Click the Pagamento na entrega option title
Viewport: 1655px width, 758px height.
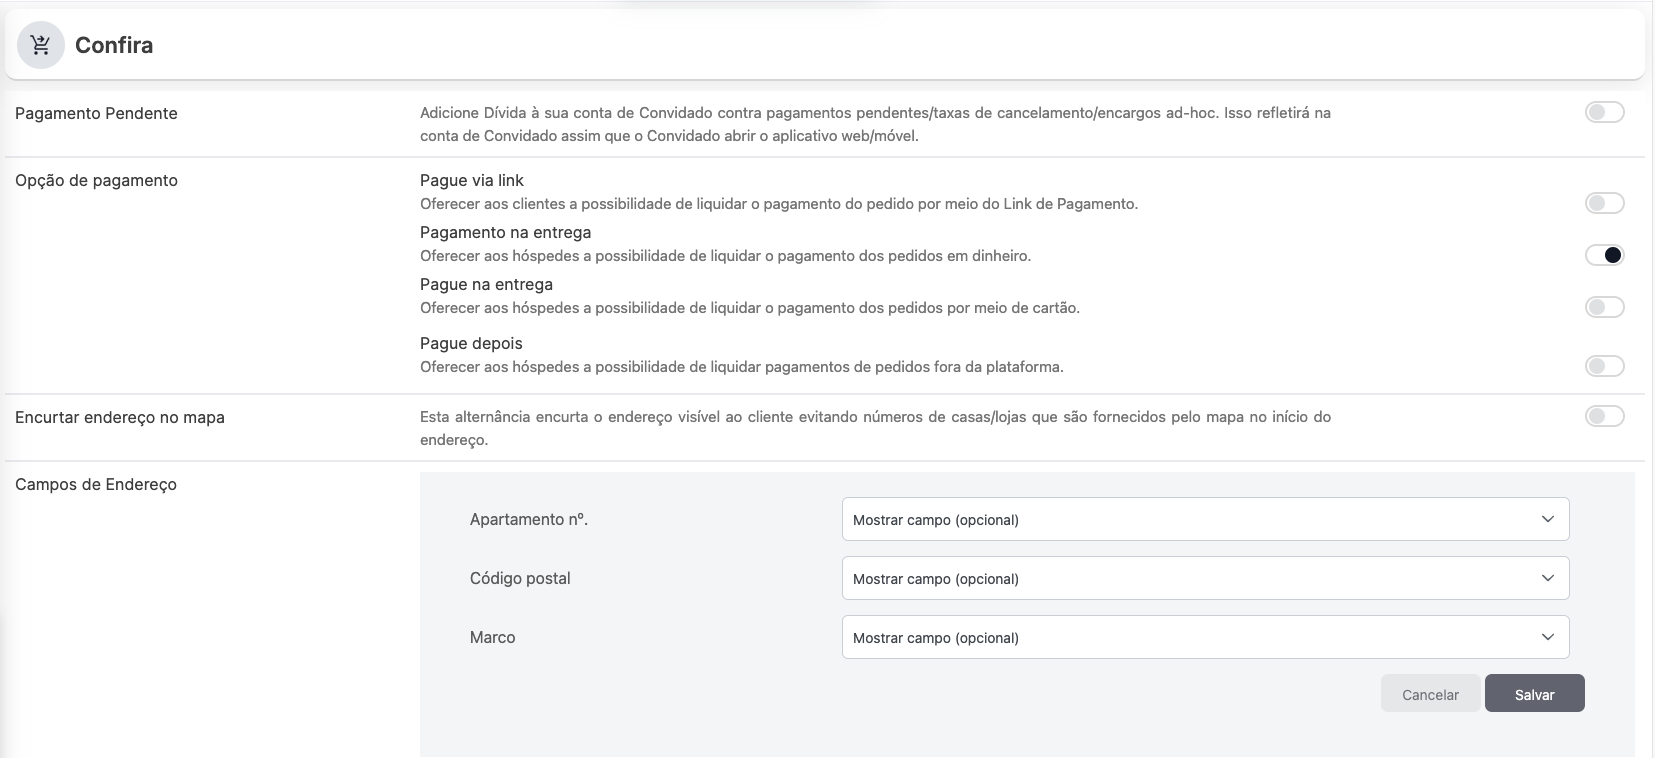(x=505, y=233)
